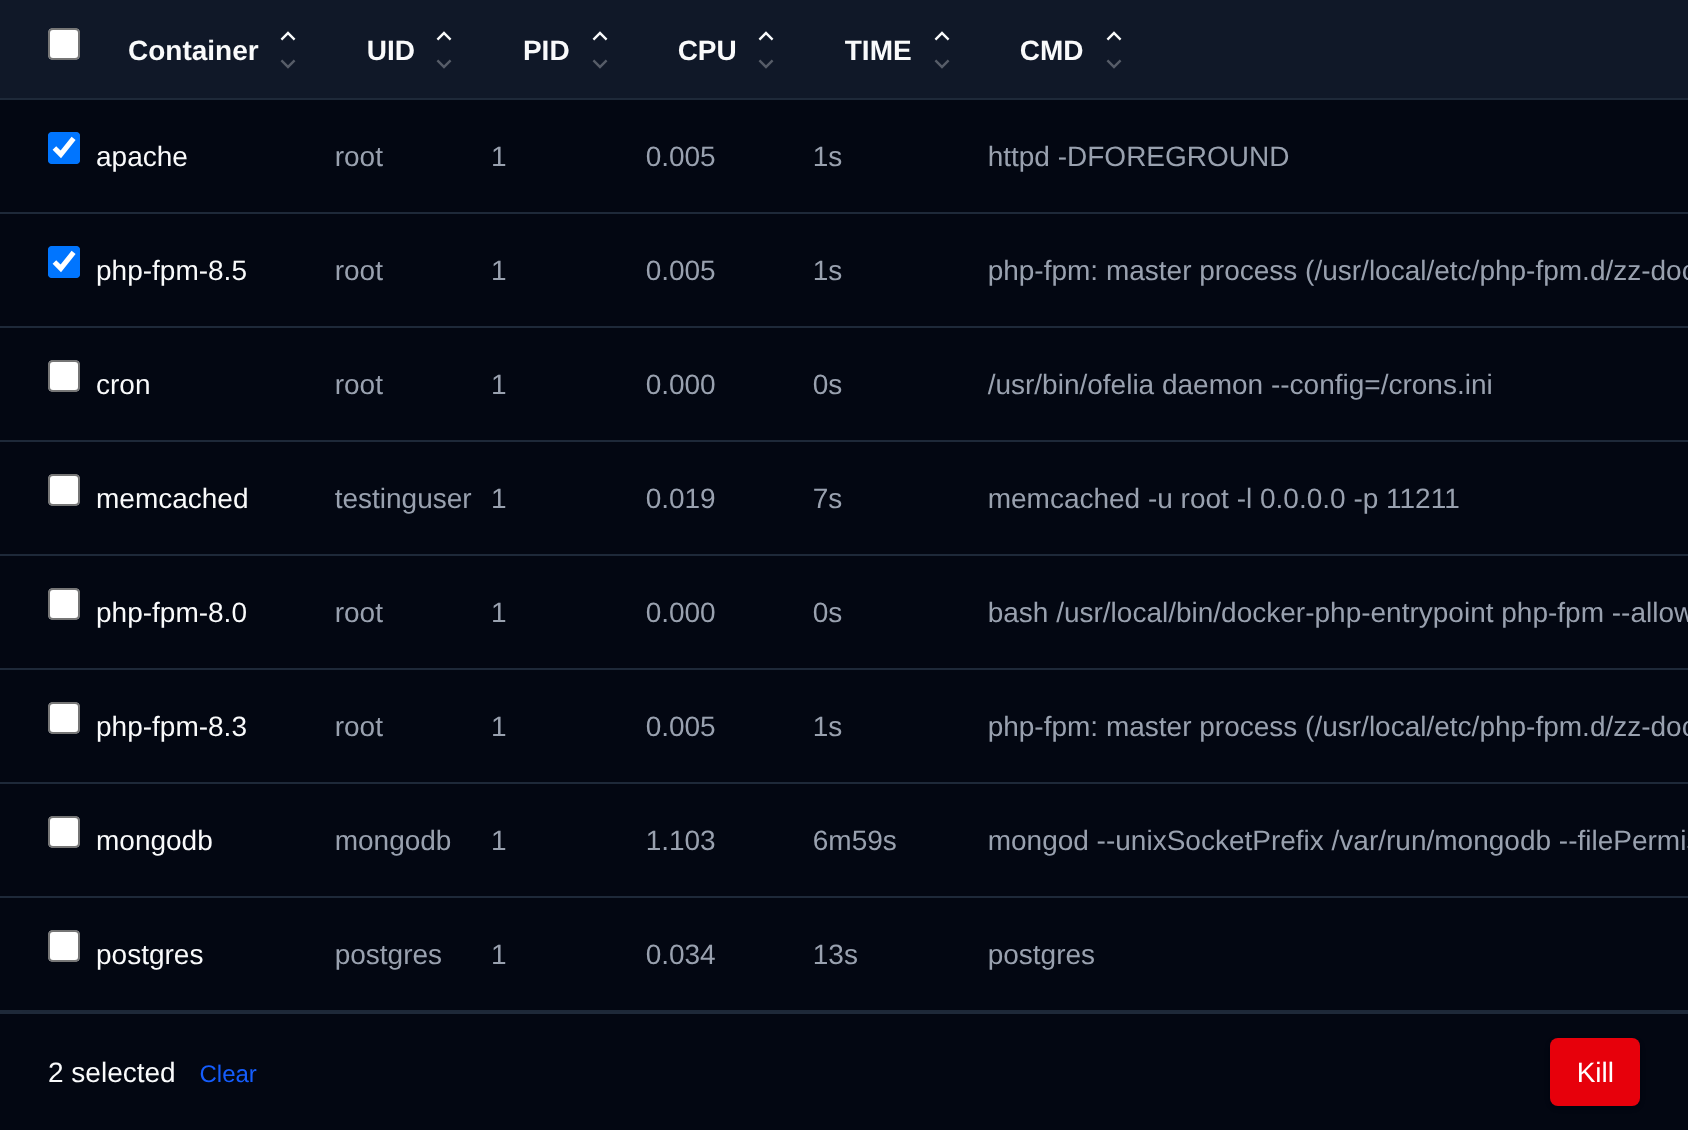Click the httpd -DFOREGROUND command
Viewport: 1688px width, 1130px height.
tap(1138, 157)
